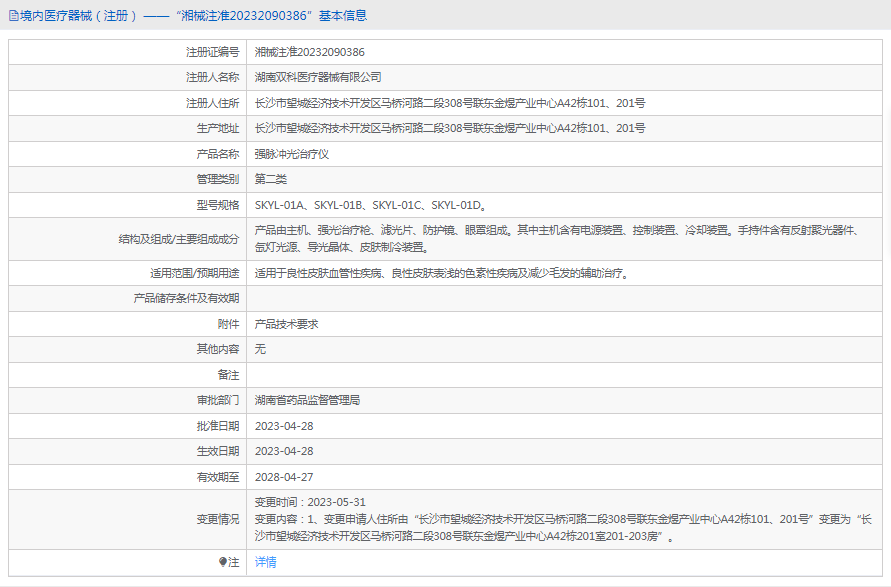The height and width of the screenshot is (587, 891).
Task: Click the document icon in the page title
Action: (x=14, y=16)
